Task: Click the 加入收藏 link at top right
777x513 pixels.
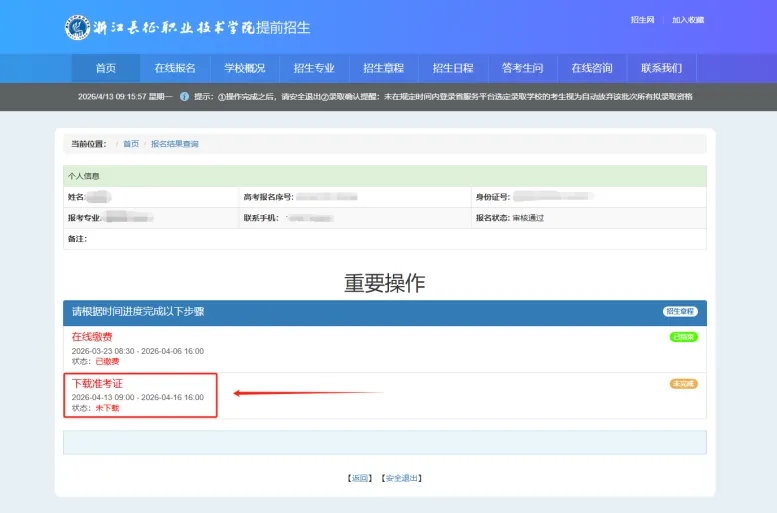Action: click(x=688, y=20)
